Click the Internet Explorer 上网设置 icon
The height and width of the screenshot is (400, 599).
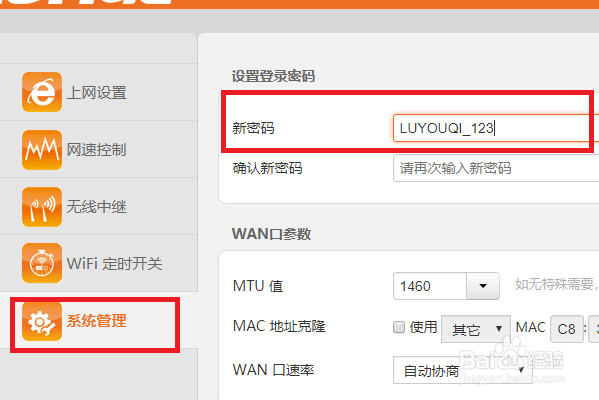(x=42, y=92)
